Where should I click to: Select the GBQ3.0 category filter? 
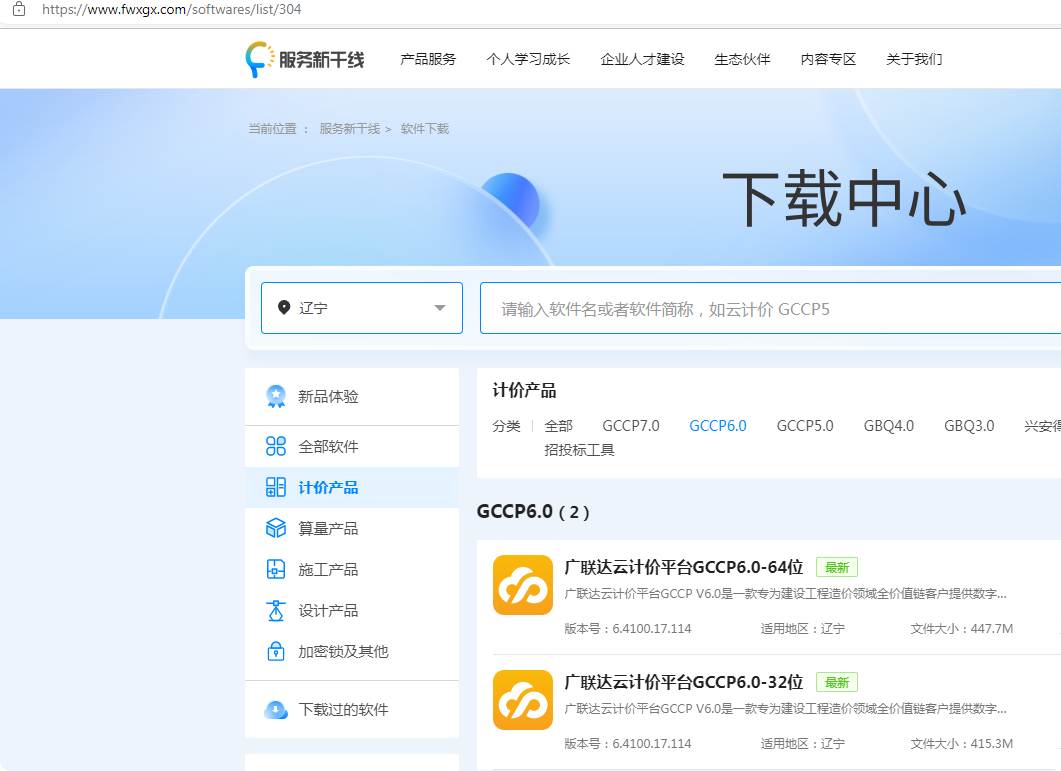click(970, 426)
